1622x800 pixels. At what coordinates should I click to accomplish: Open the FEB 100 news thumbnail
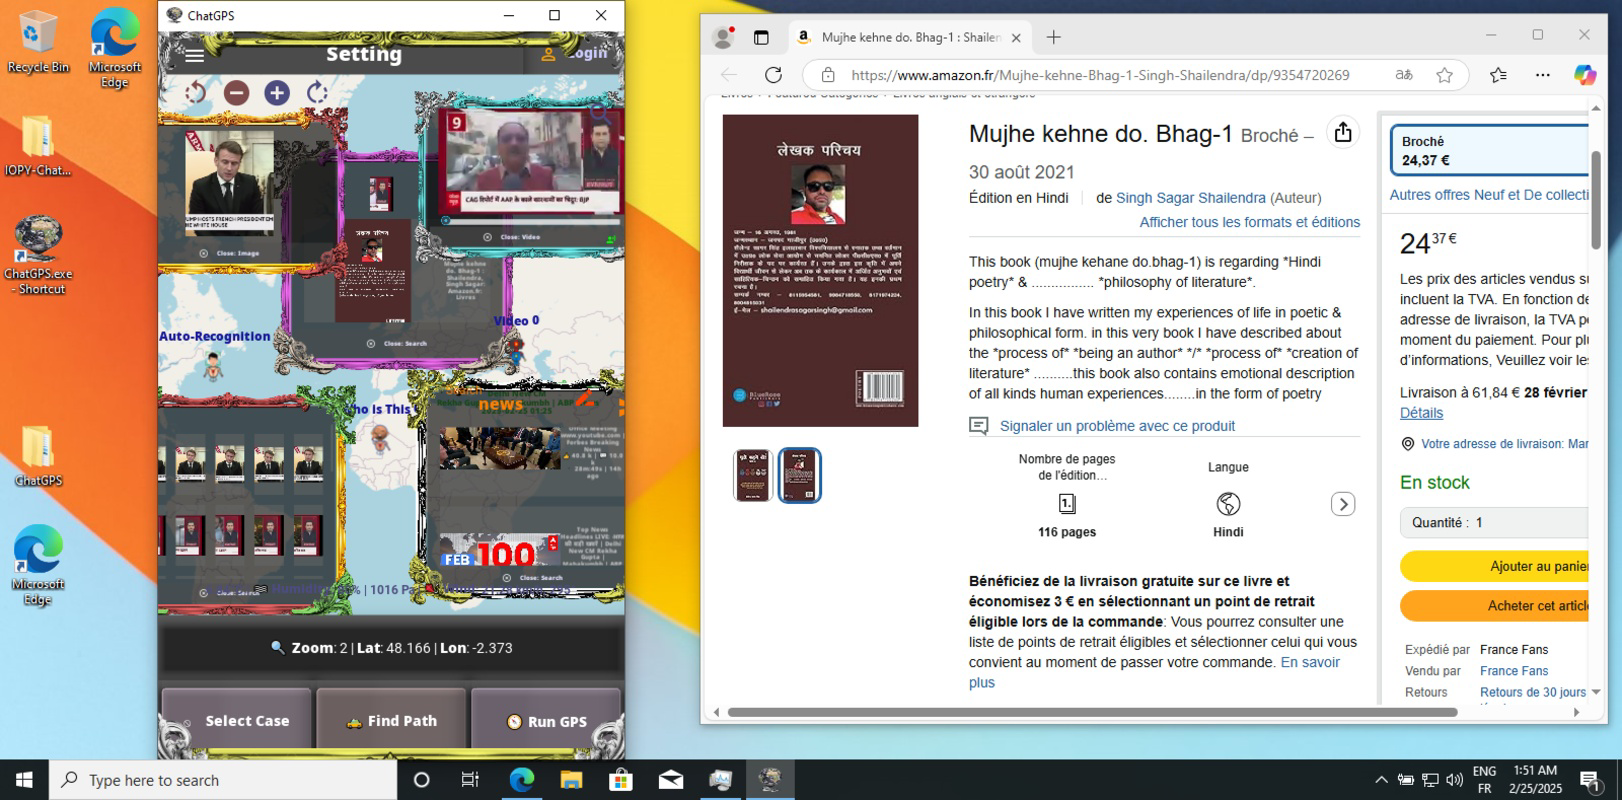coord(499,551)
